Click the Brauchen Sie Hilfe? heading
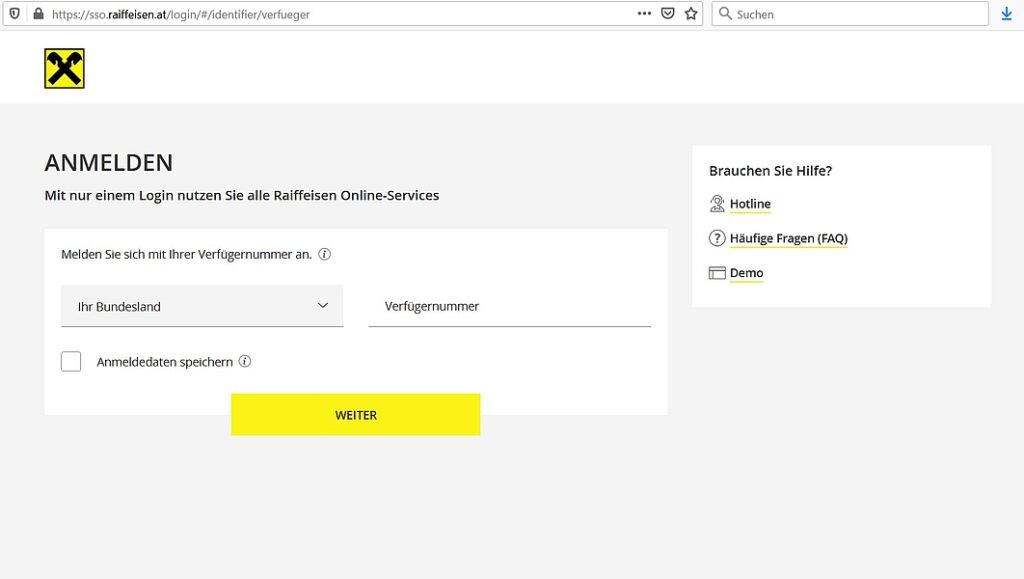The width and height of the screenshot is (1024, 579). (x=771, y=170)
